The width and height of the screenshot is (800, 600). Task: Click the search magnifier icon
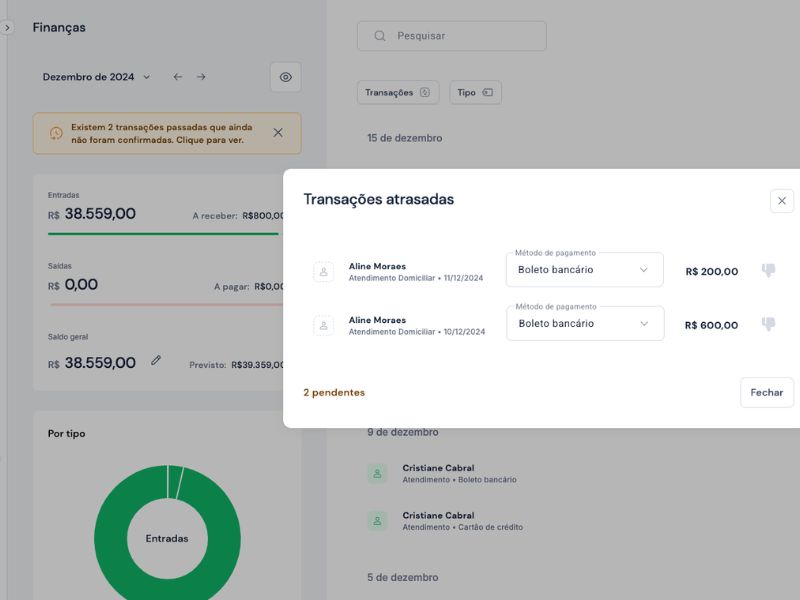[x=379, y=36]
